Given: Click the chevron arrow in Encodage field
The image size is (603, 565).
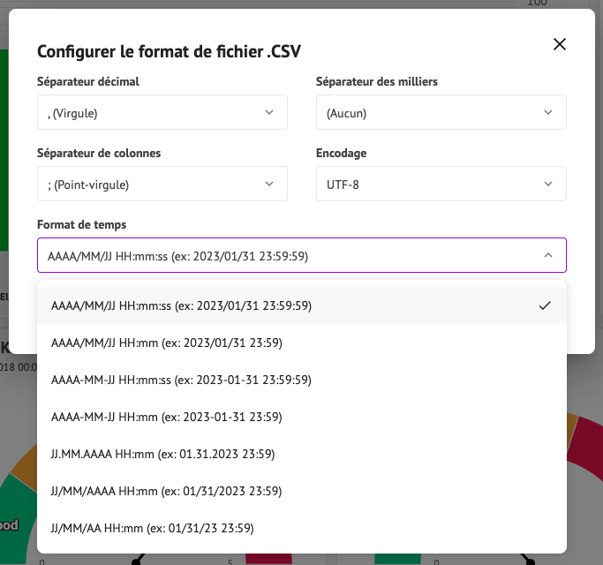Looking at the screenshot, I should (548, 184).
